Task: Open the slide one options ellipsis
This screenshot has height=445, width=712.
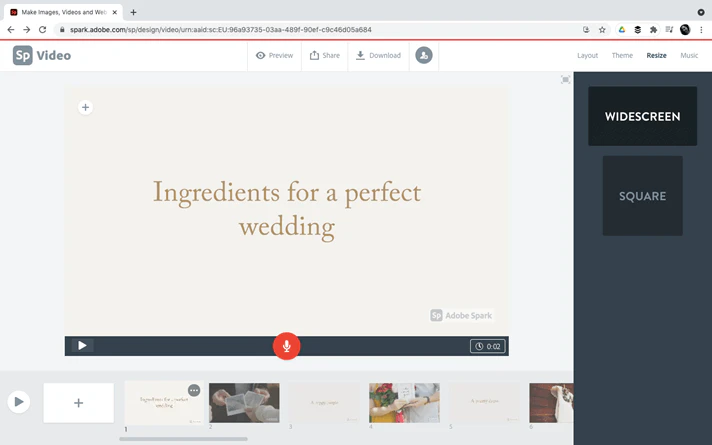Action: click(x=194, y=391)
